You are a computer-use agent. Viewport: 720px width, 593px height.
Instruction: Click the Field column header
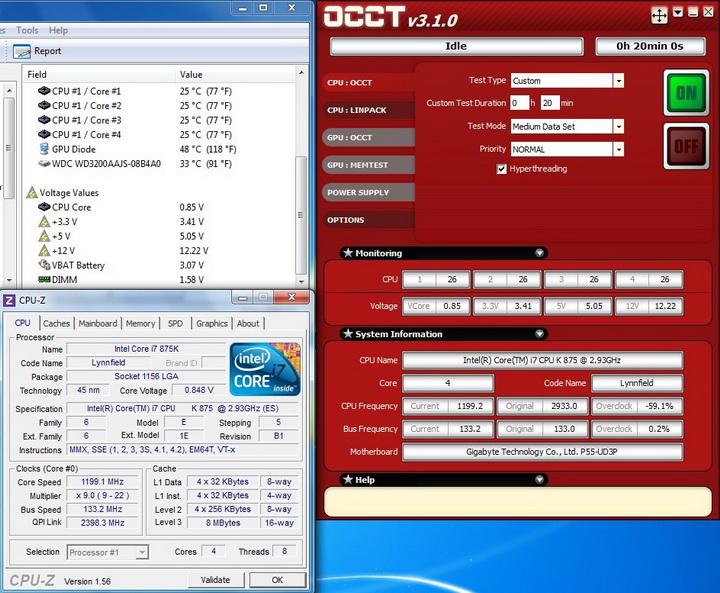[98, 74]
